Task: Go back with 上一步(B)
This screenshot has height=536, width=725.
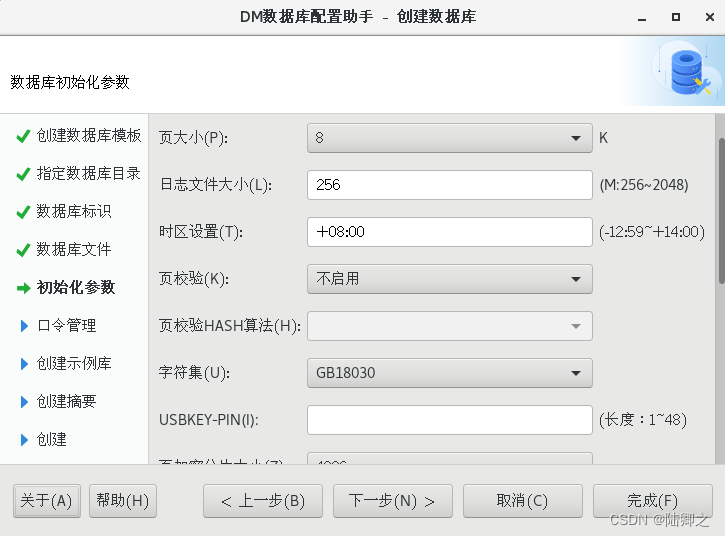Action: coord(263,501)
